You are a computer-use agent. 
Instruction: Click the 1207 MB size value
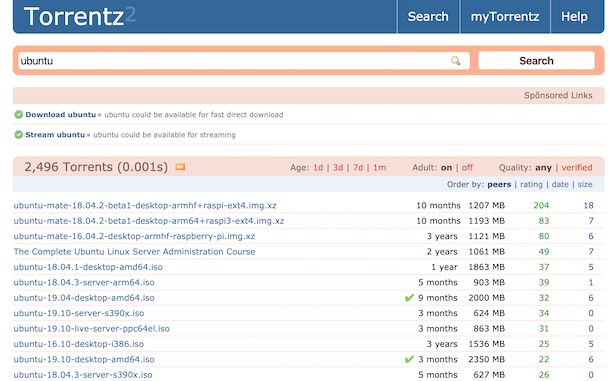pyautogui.click(x=486, y=205)
